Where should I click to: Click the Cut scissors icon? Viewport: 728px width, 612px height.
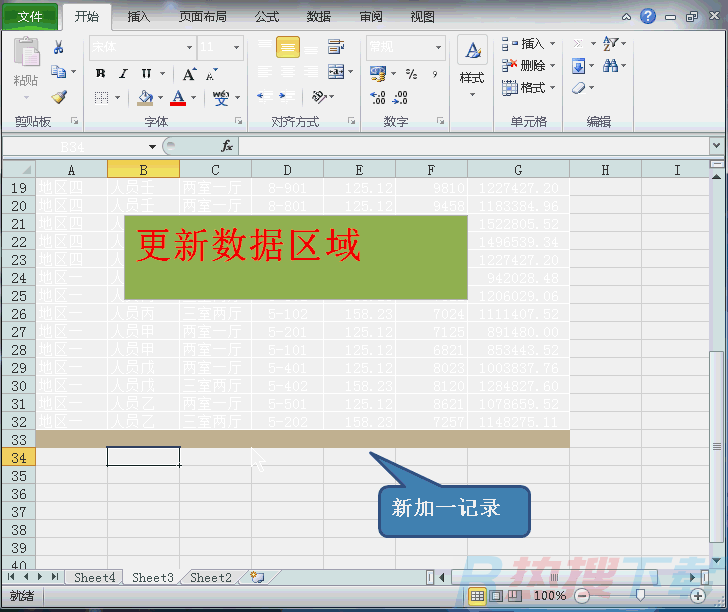click(58, 47)
